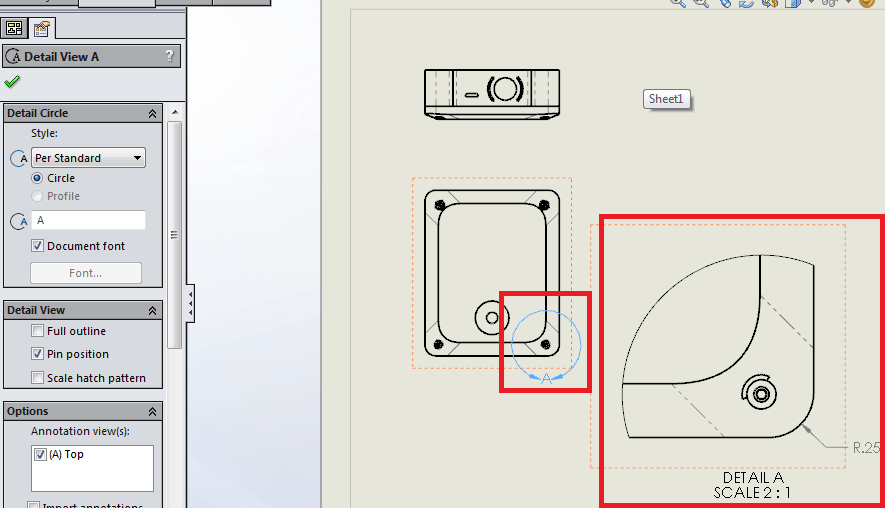Click the panel collapse handle beside PropertyManager

click(191, 297)
